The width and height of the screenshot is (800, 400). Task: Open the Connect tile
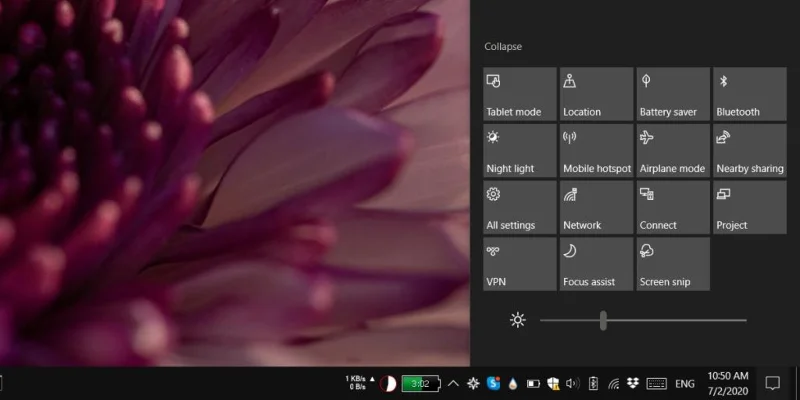coord(673,207)
